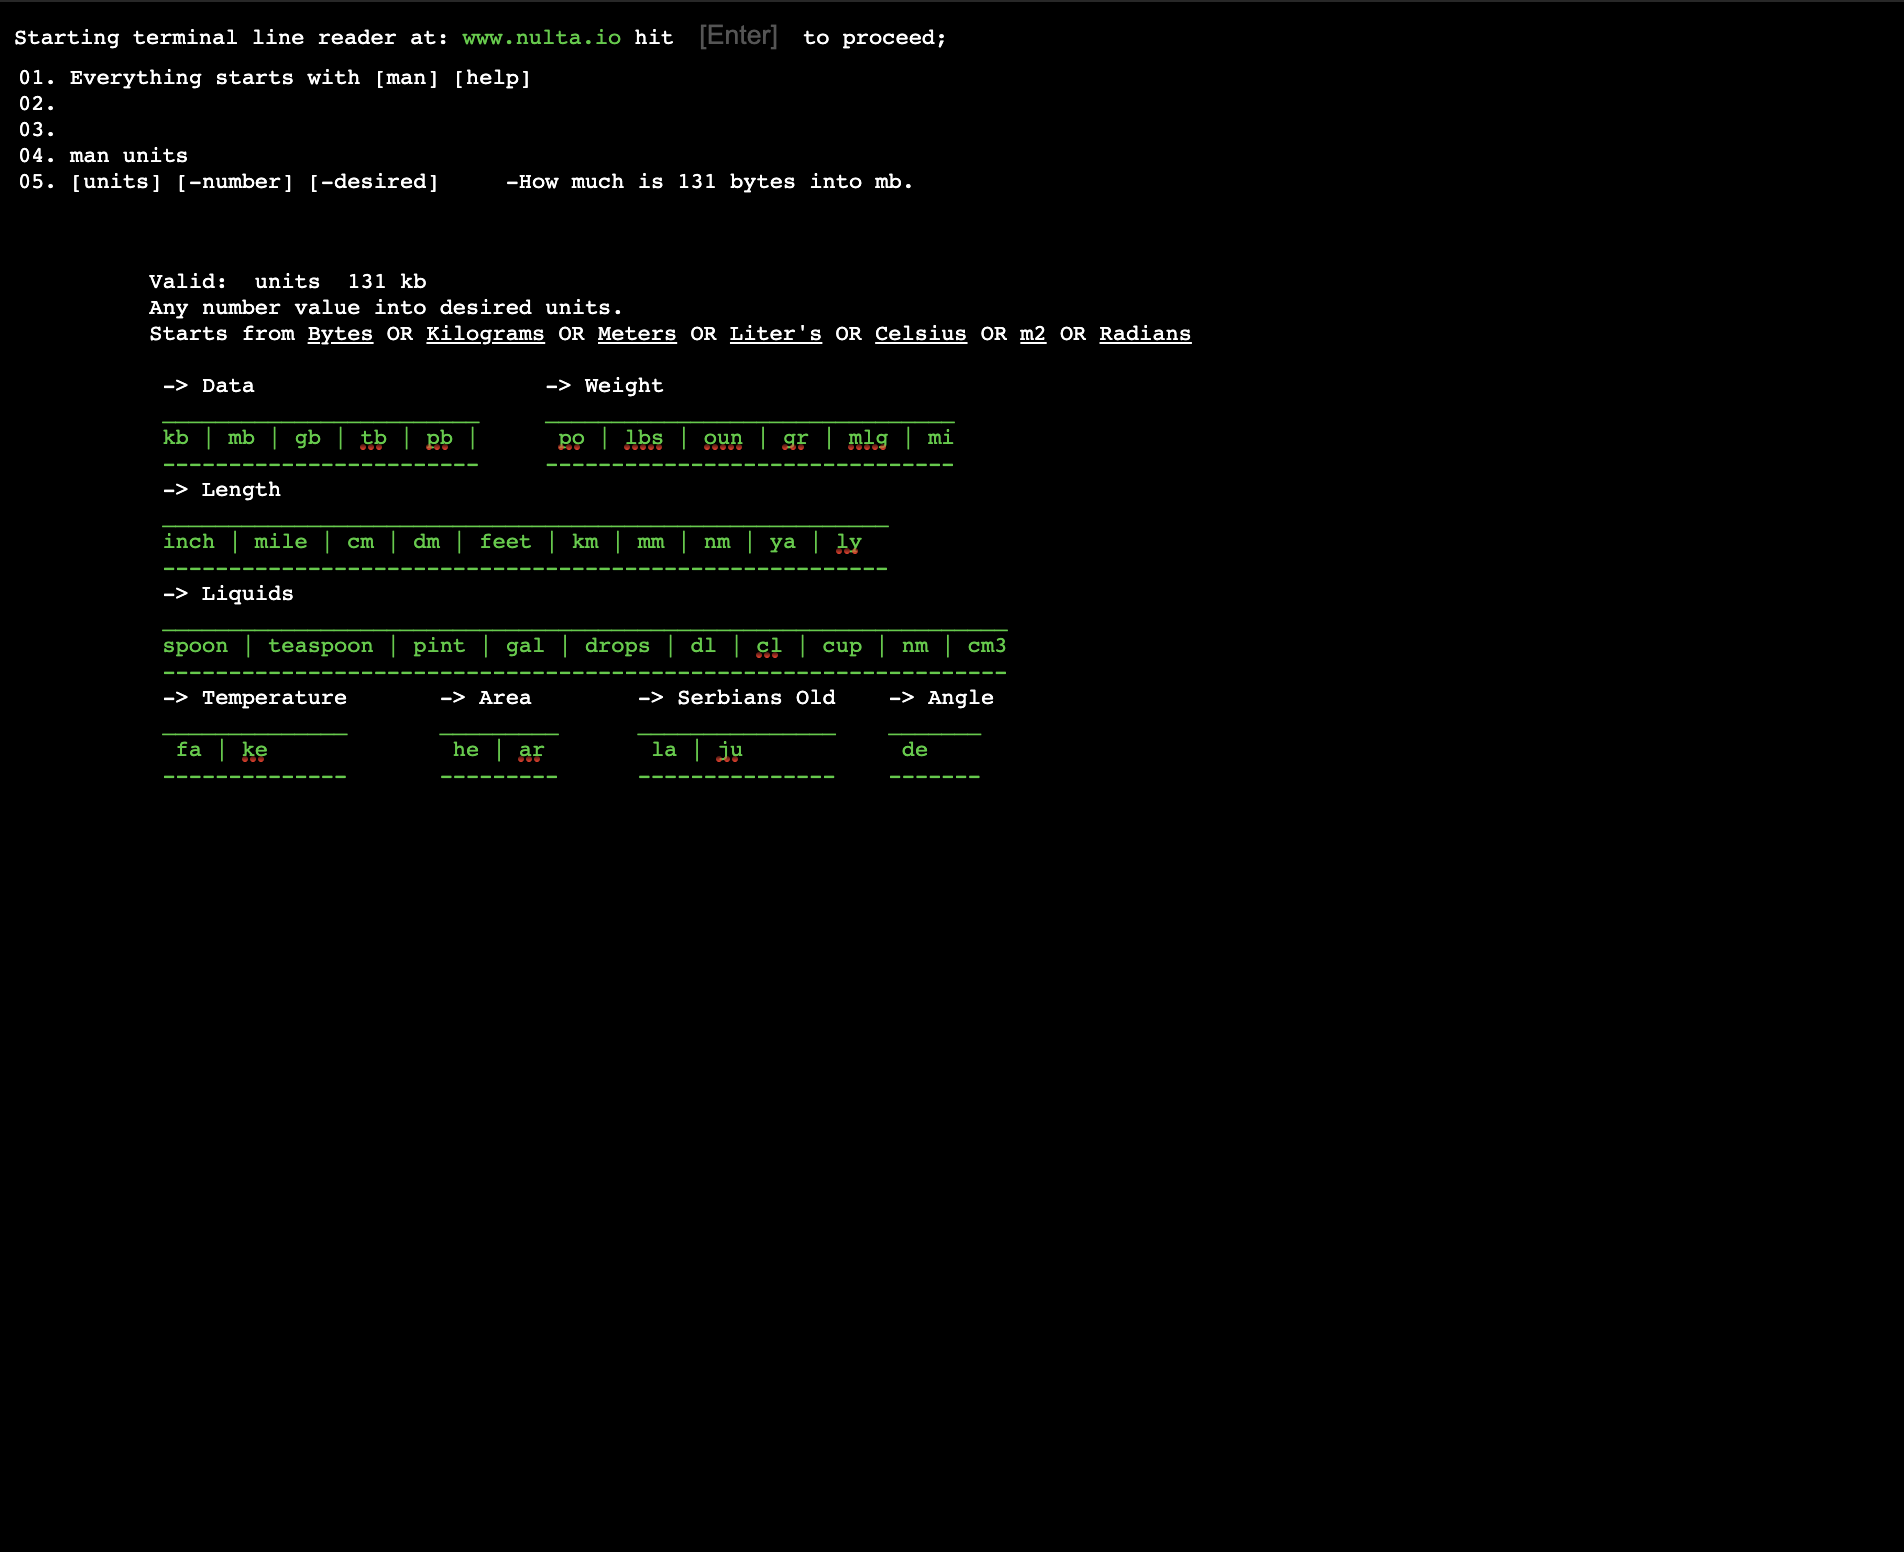Viewport: 1904px width, 1552px height.
Task: Click the '-> Weight' heading
Action: click(604, 386)
